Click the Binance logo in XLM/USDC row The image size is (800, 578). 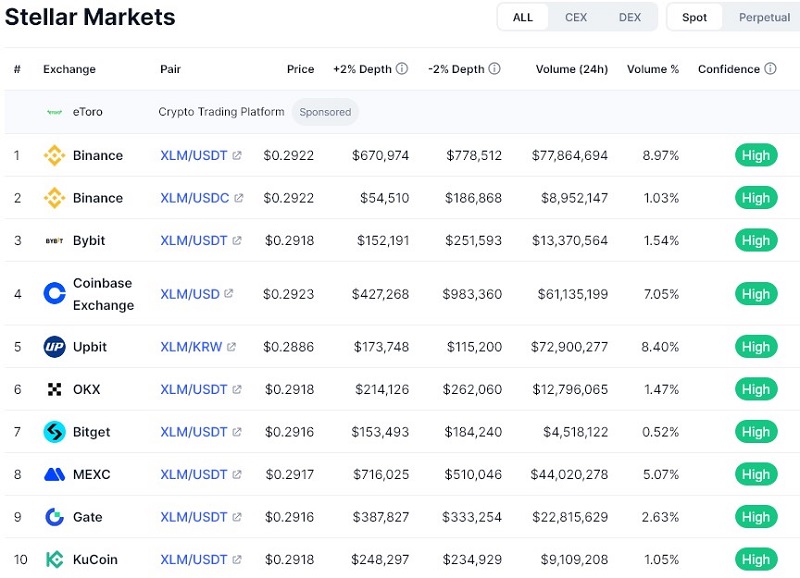55,198
